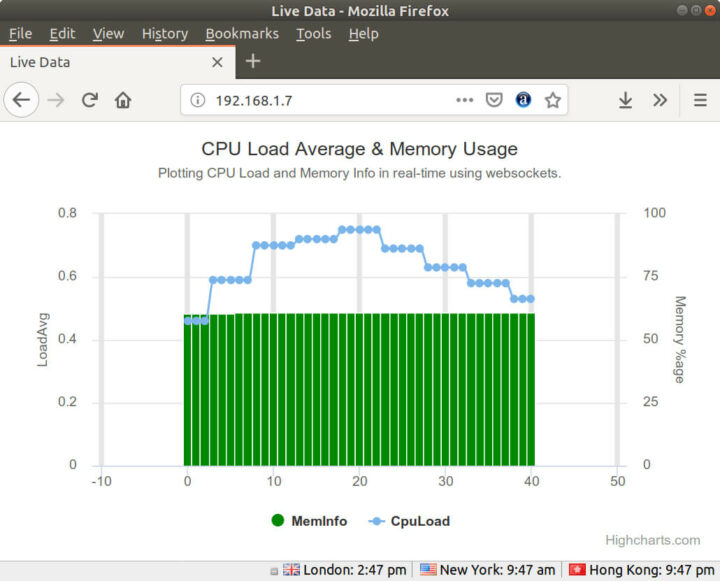Click London clock in status bar
Viewport: 720px width, 581px height.
[354, 570]
